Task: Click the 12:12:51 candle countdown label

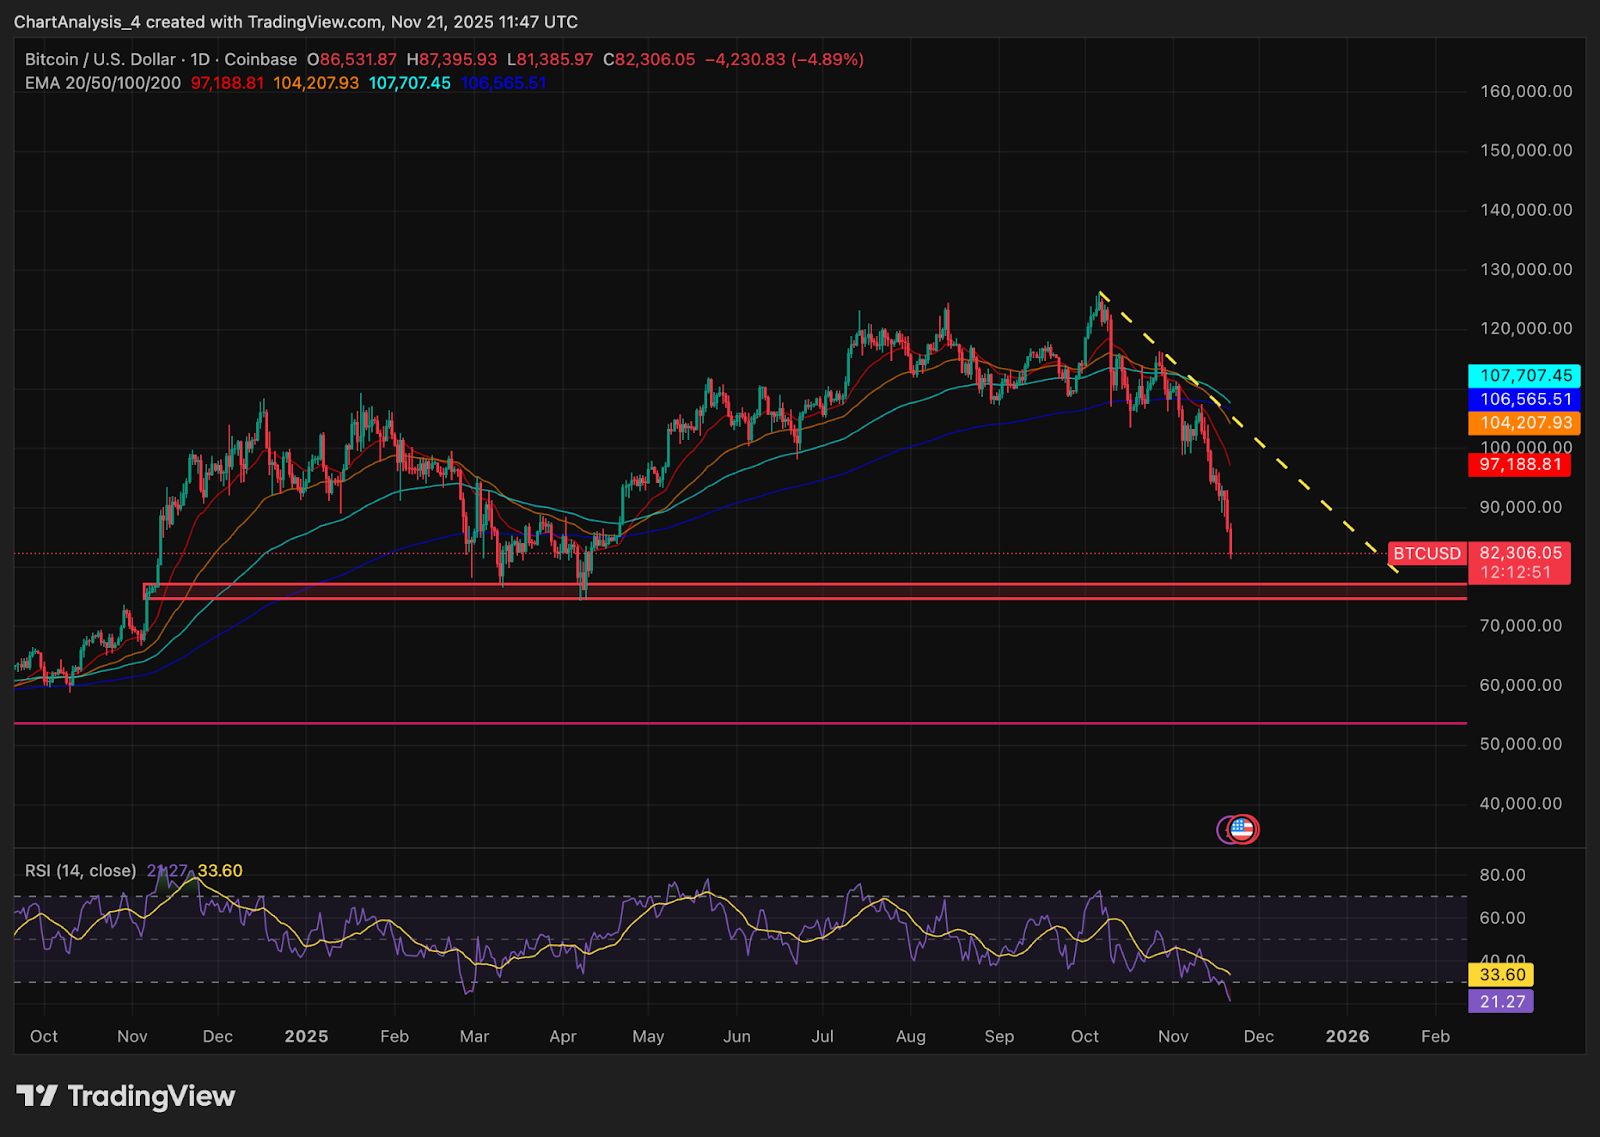Action: coord(1515,573)
